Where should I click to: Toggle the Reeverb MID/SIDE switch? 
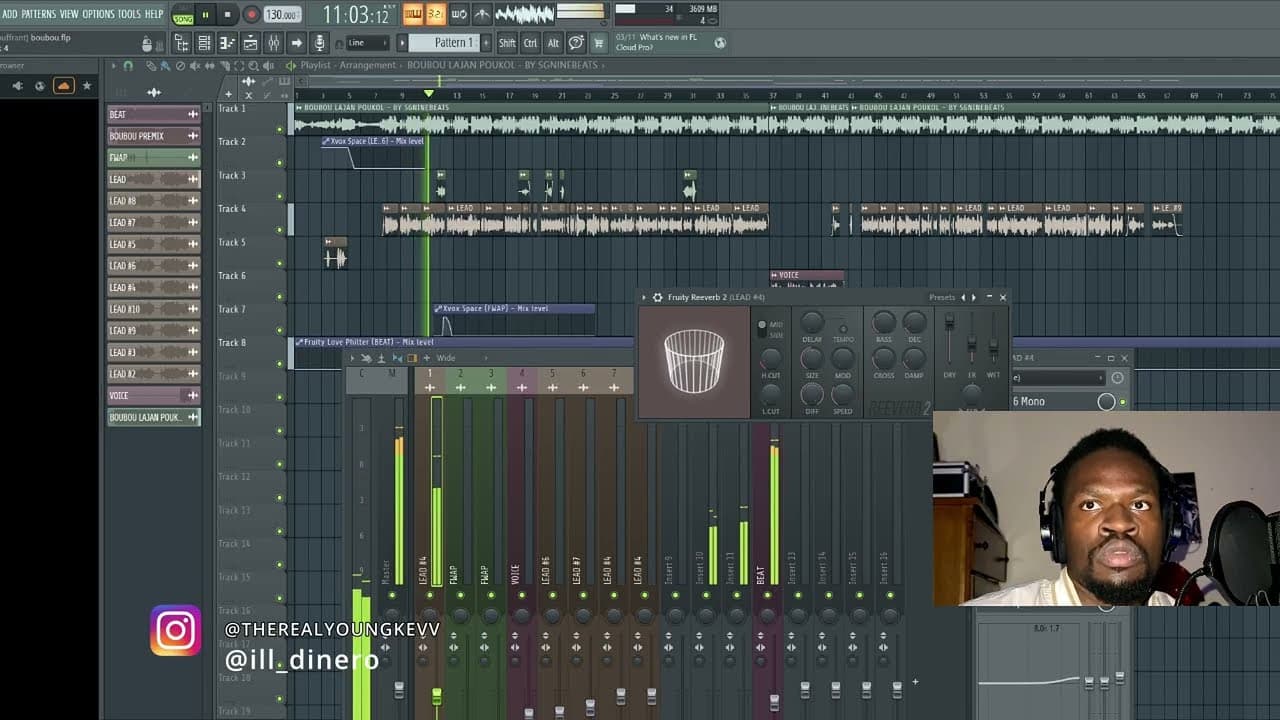click(x=762, y=329)
